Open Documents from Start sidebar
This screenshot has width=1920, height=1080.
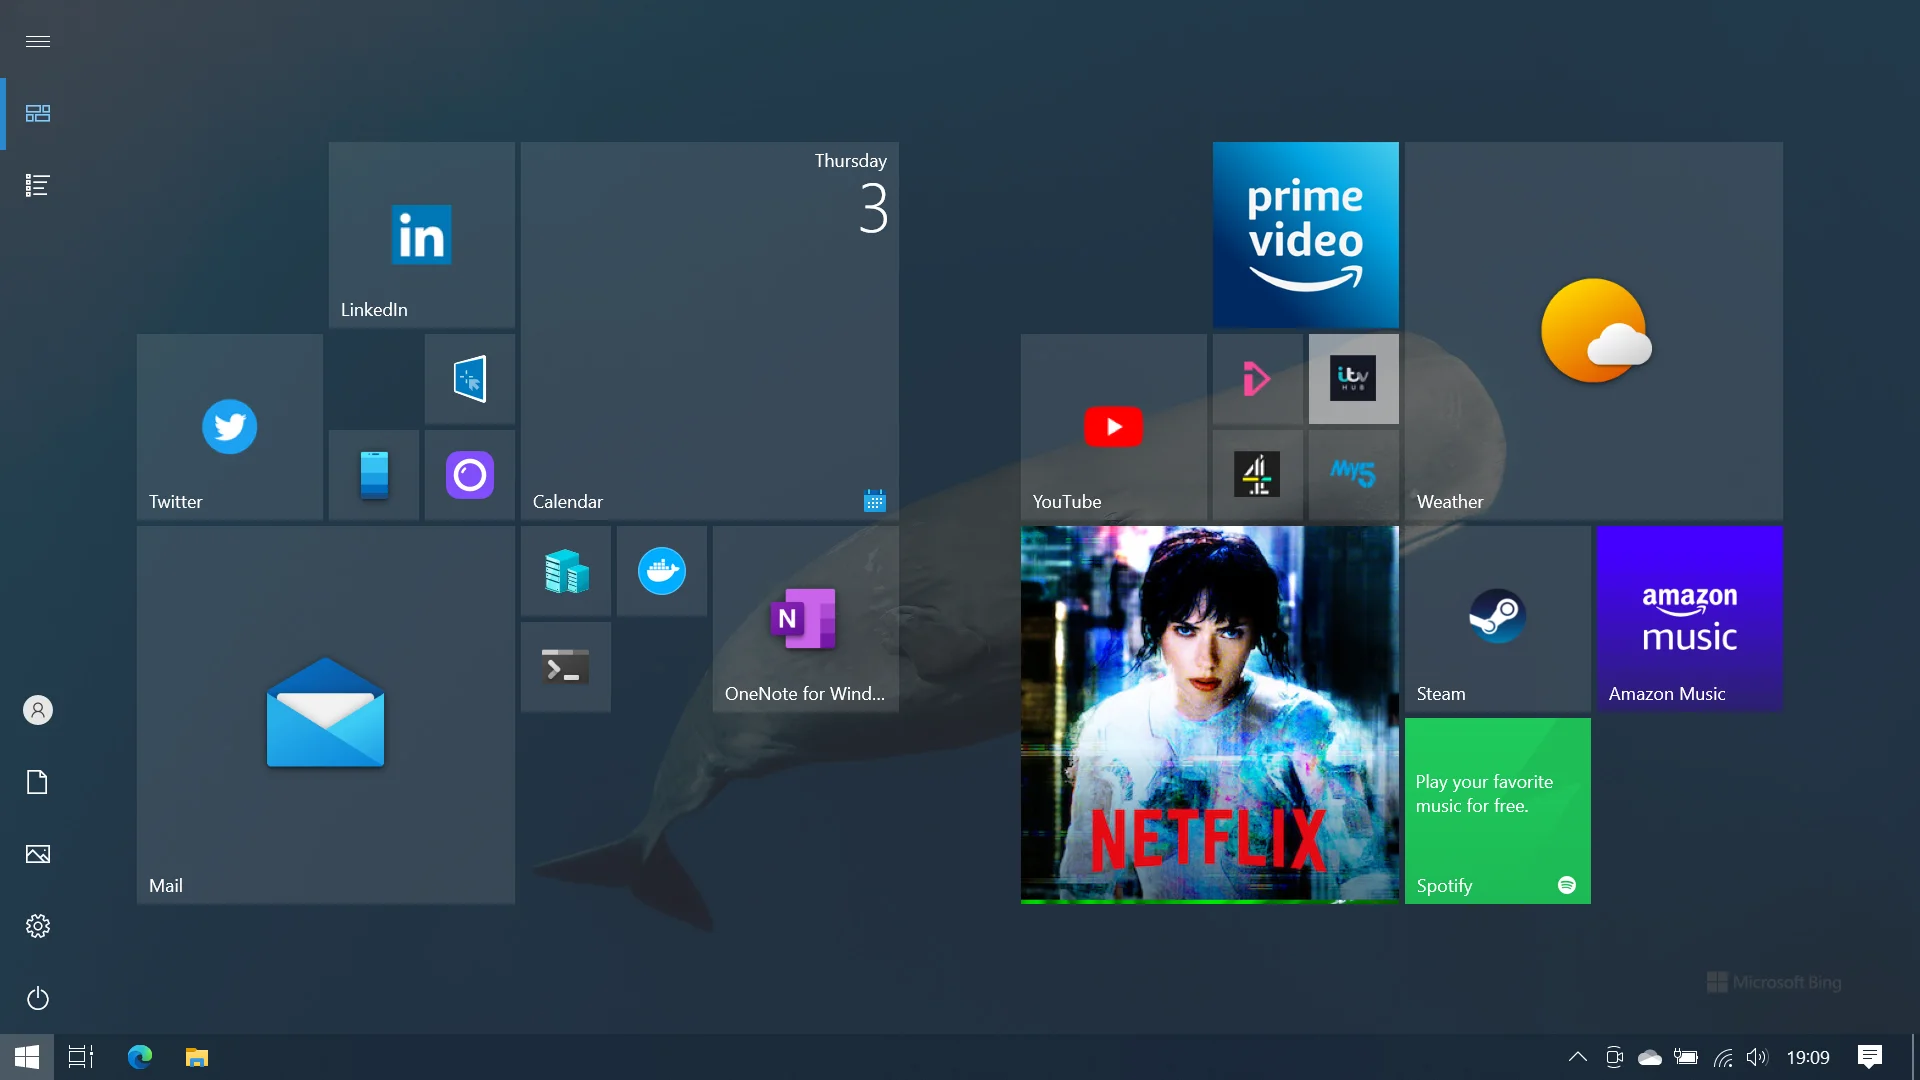tap(38, 782)
